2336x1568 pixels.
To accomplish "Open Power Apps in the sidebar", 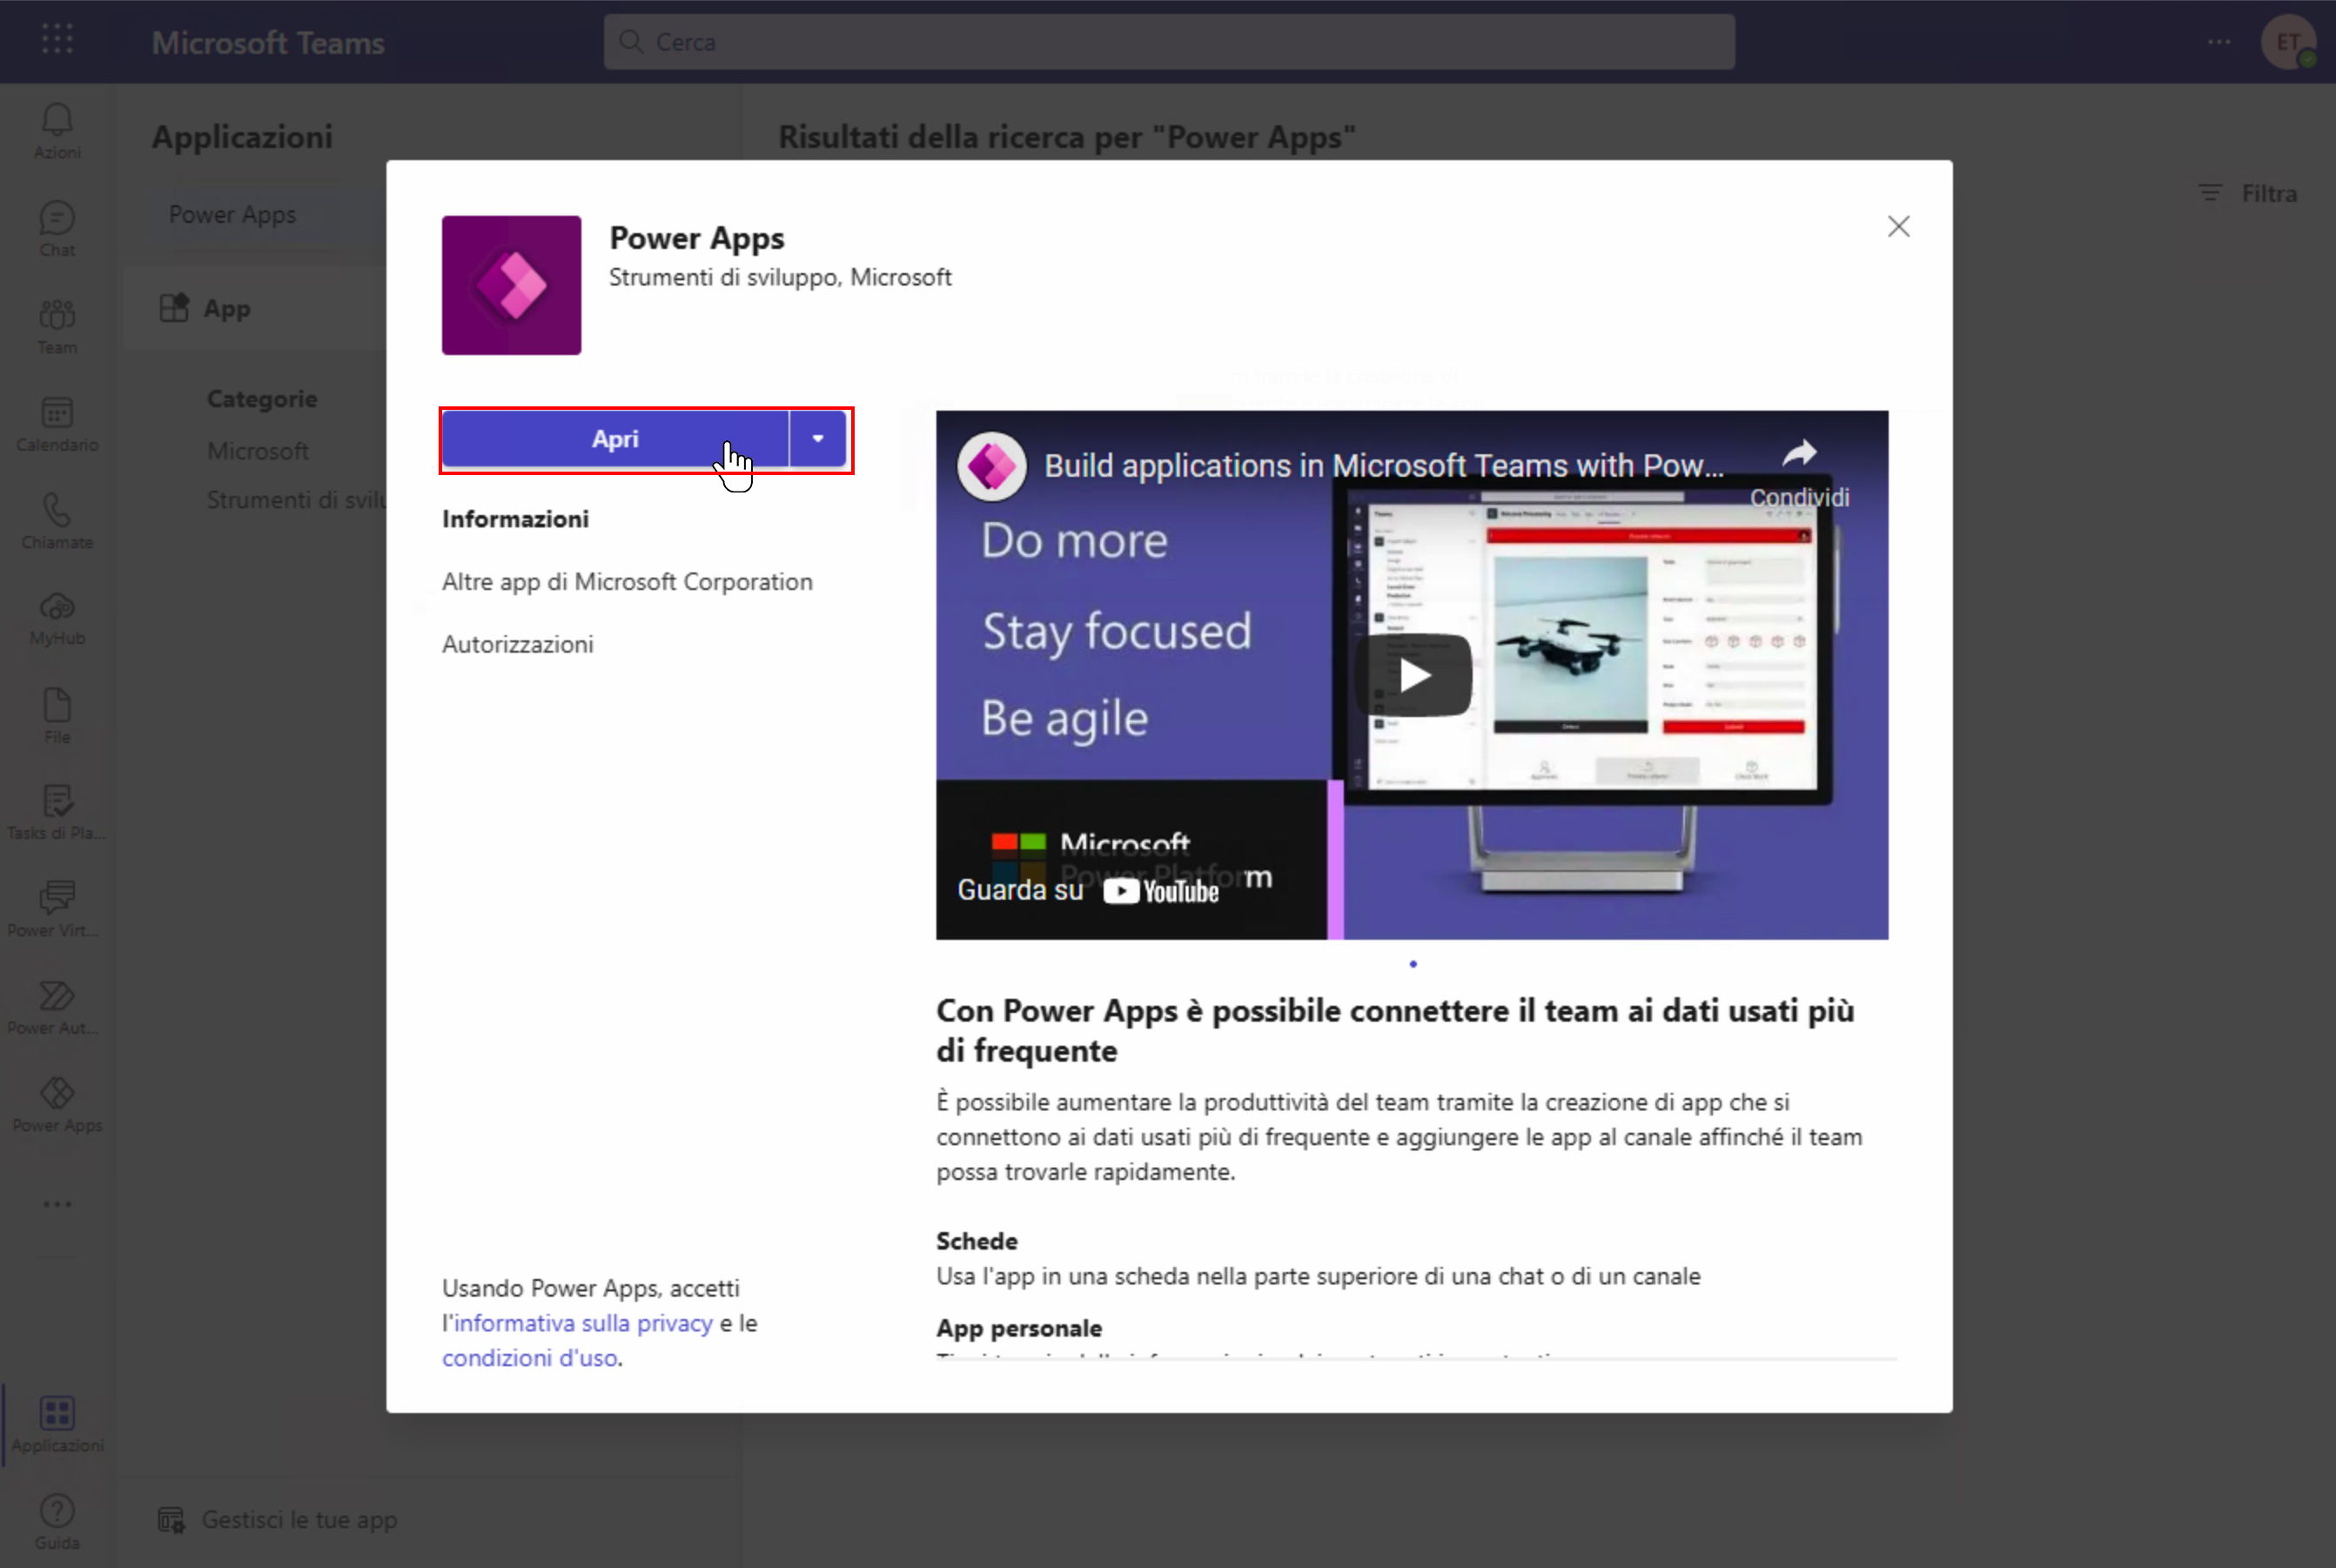I will click(57, 1105).
